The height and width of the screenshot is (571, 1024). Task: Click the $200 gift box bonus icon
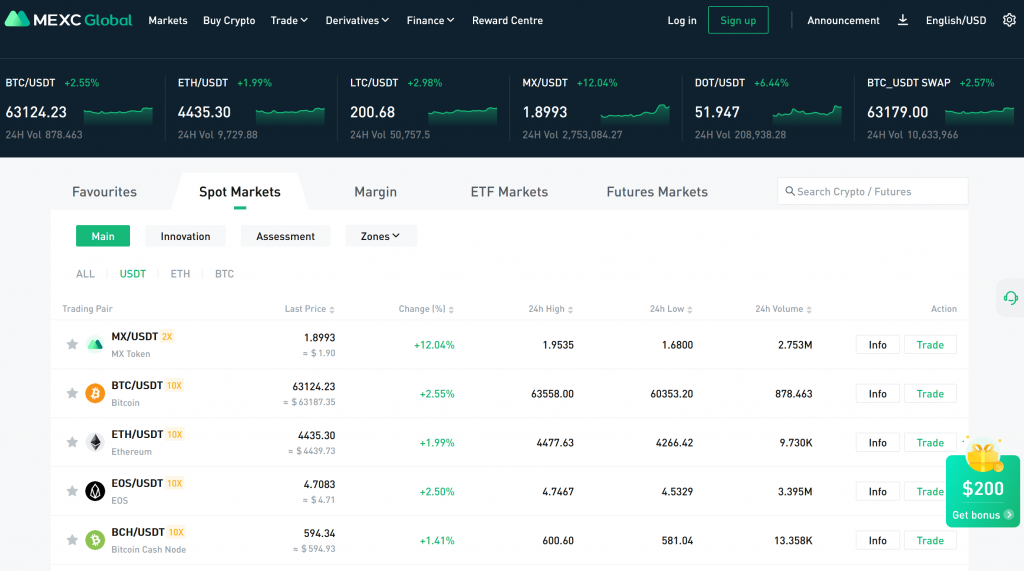point(983,455)
